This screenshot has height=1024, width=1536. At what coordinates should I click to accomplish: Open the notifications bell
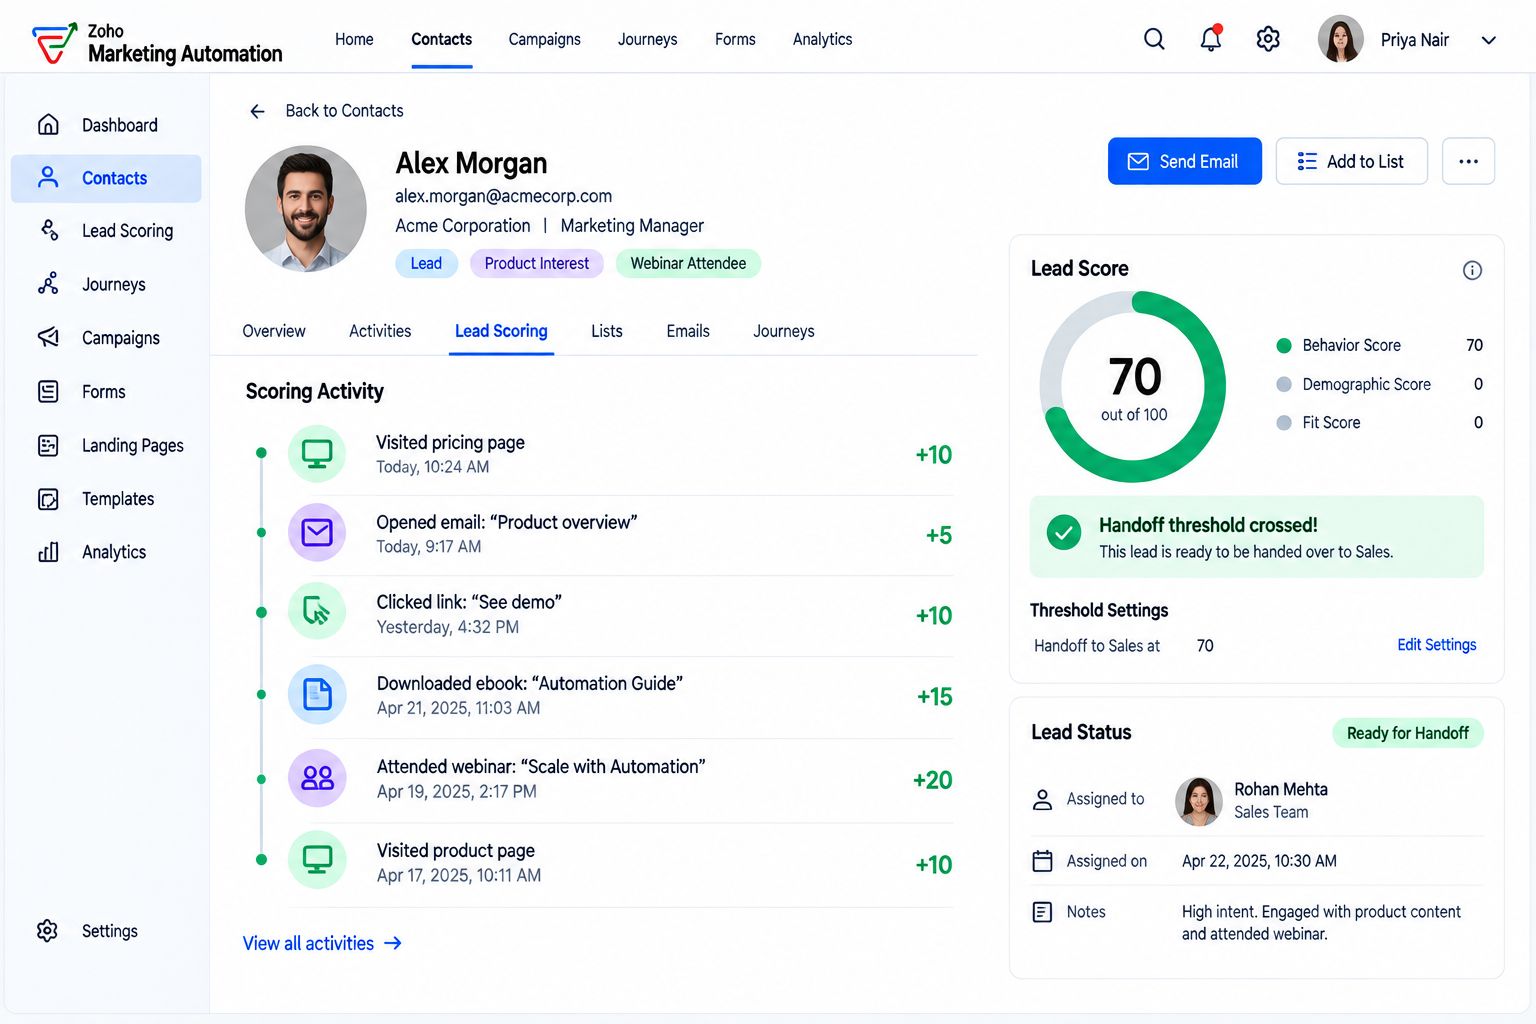[x=1211, y=38]
